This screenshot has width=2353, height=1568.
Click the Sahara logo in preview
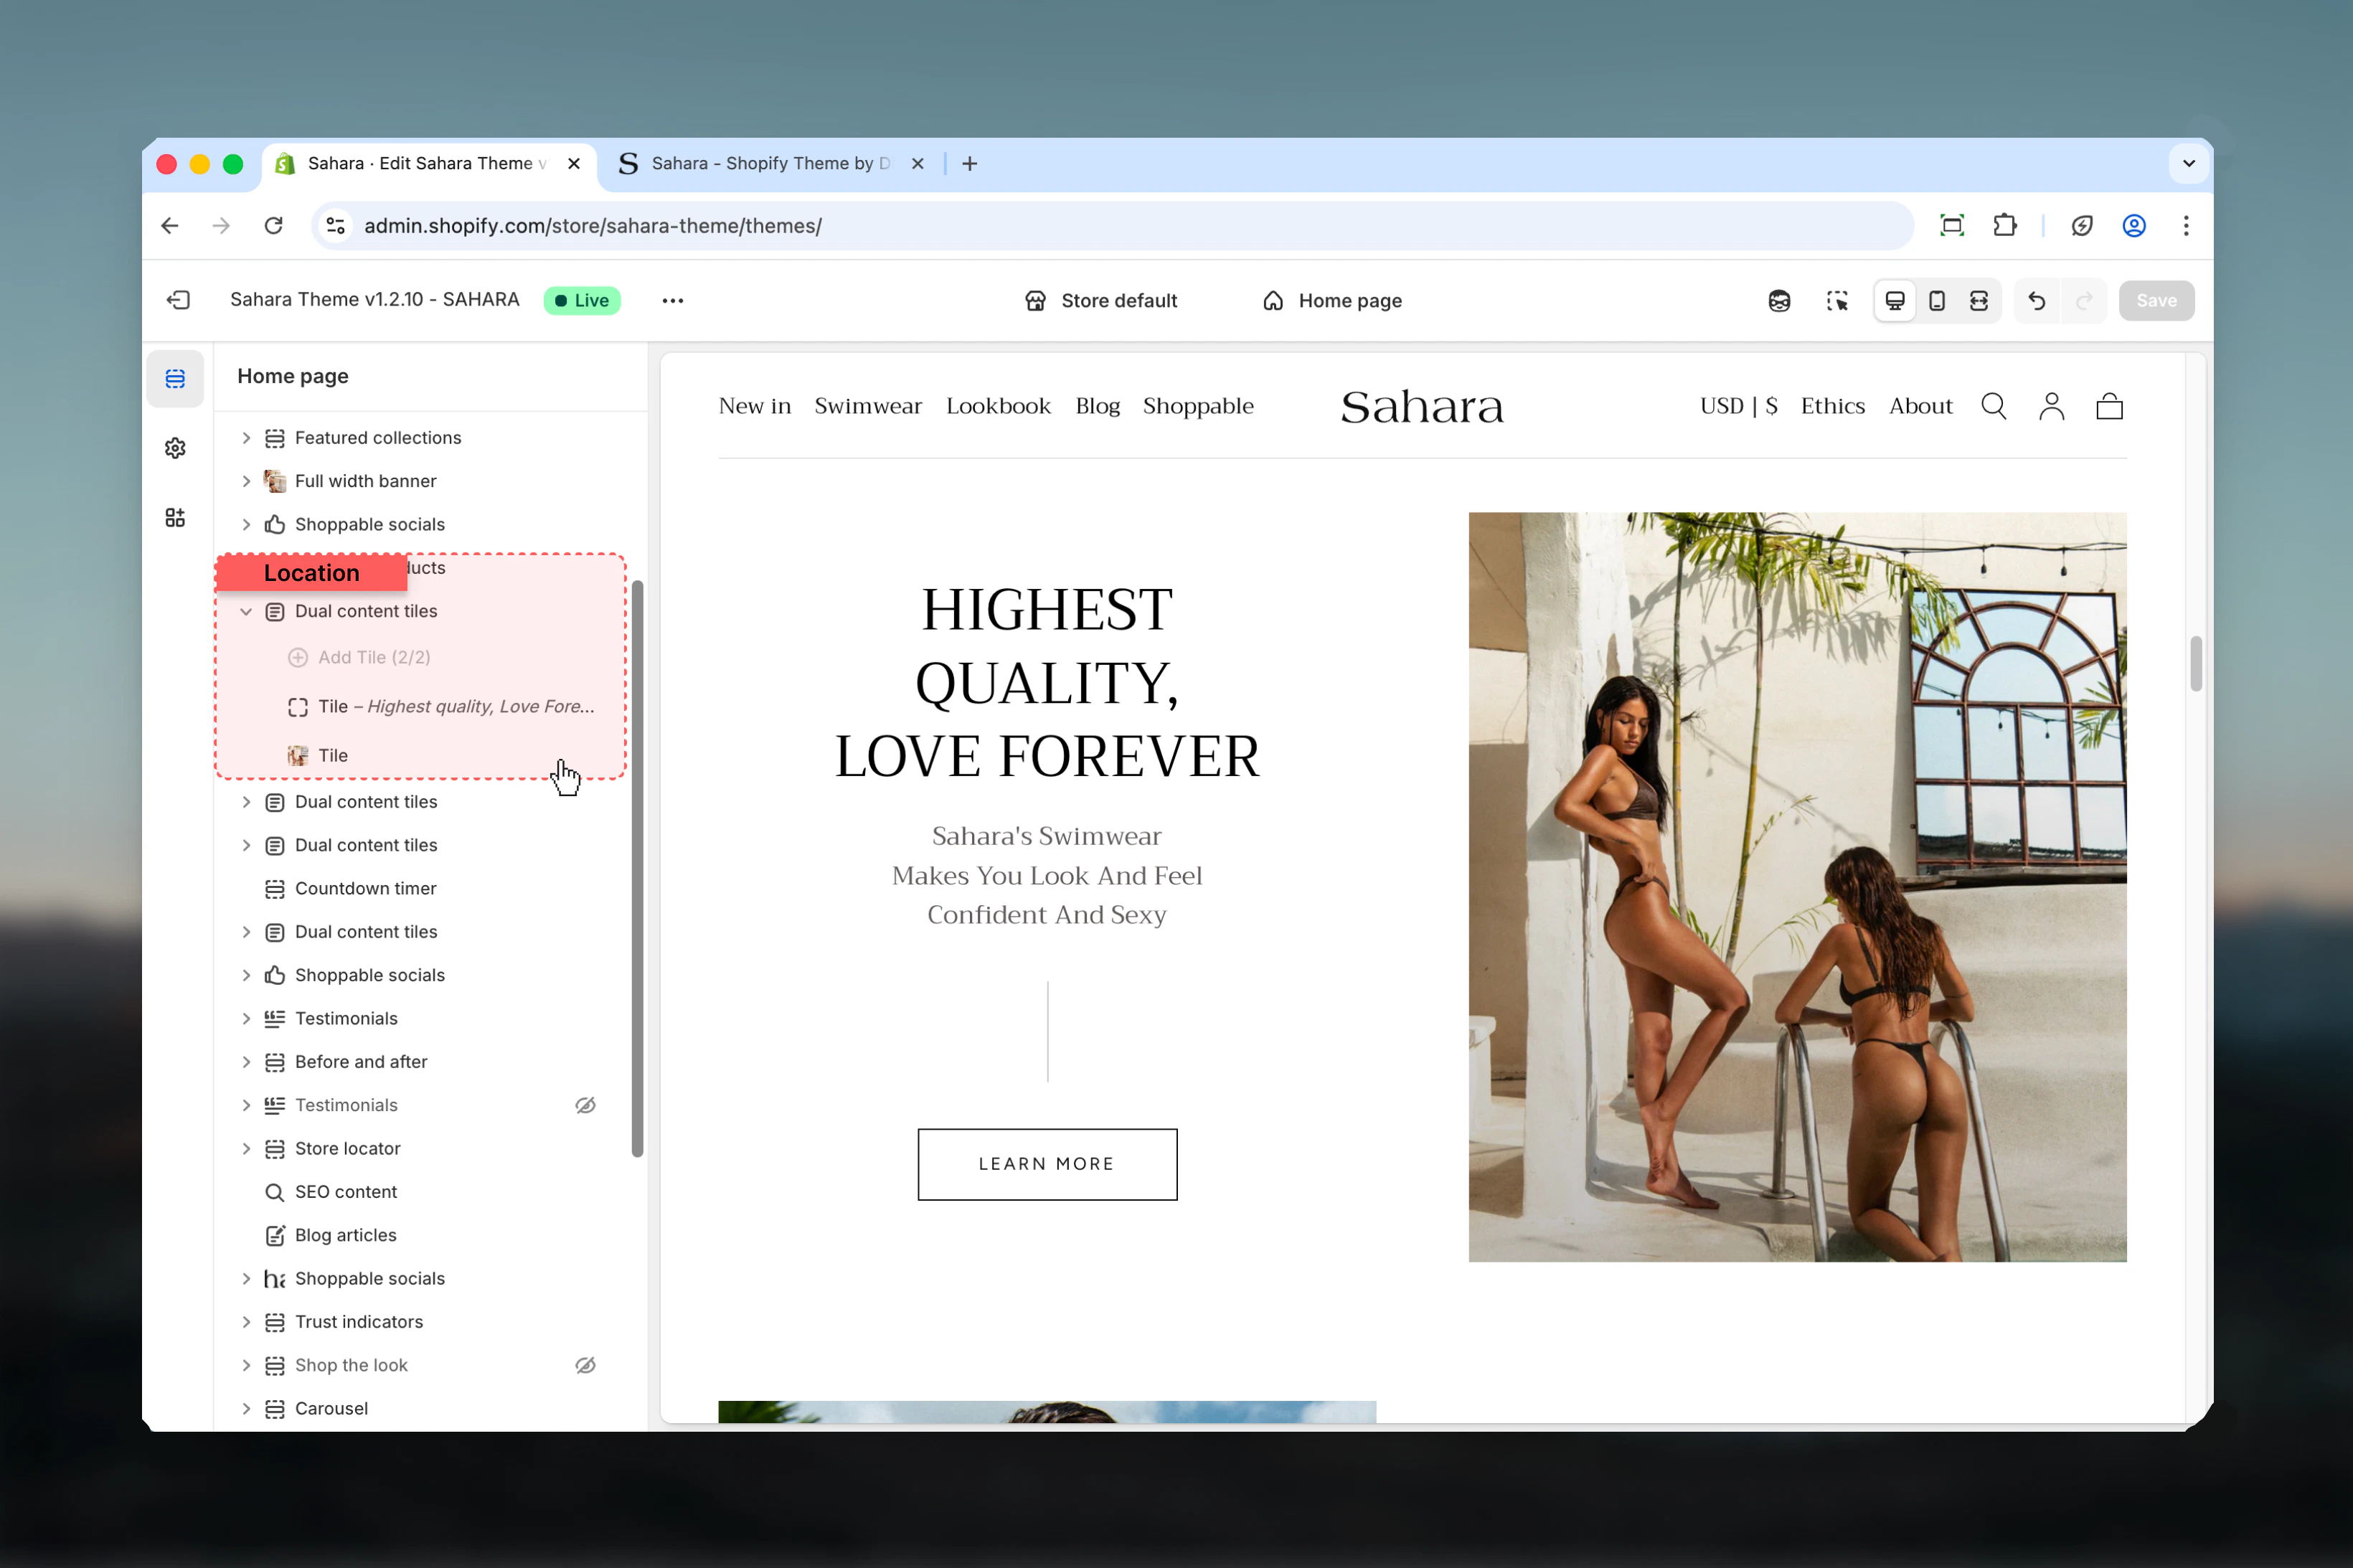click(1421, 407)
